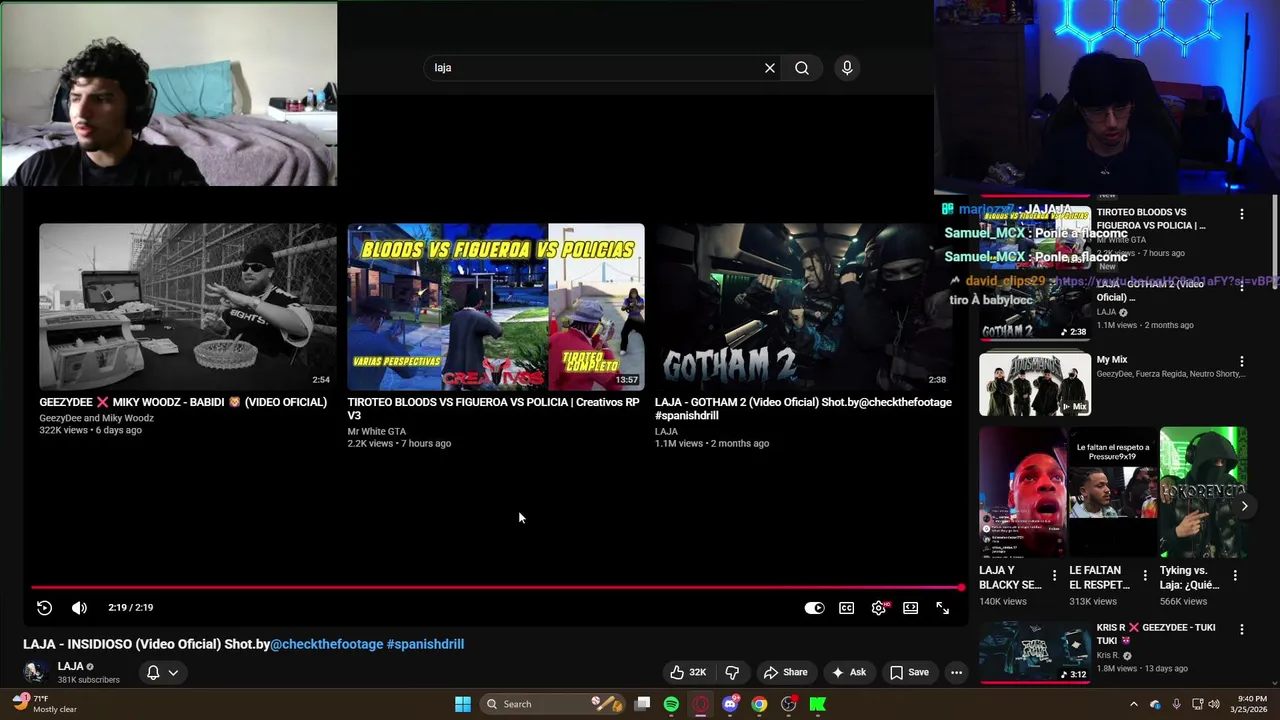Open the weather widget showing 71°F
Screen dimensions: 1280x720
45,704
